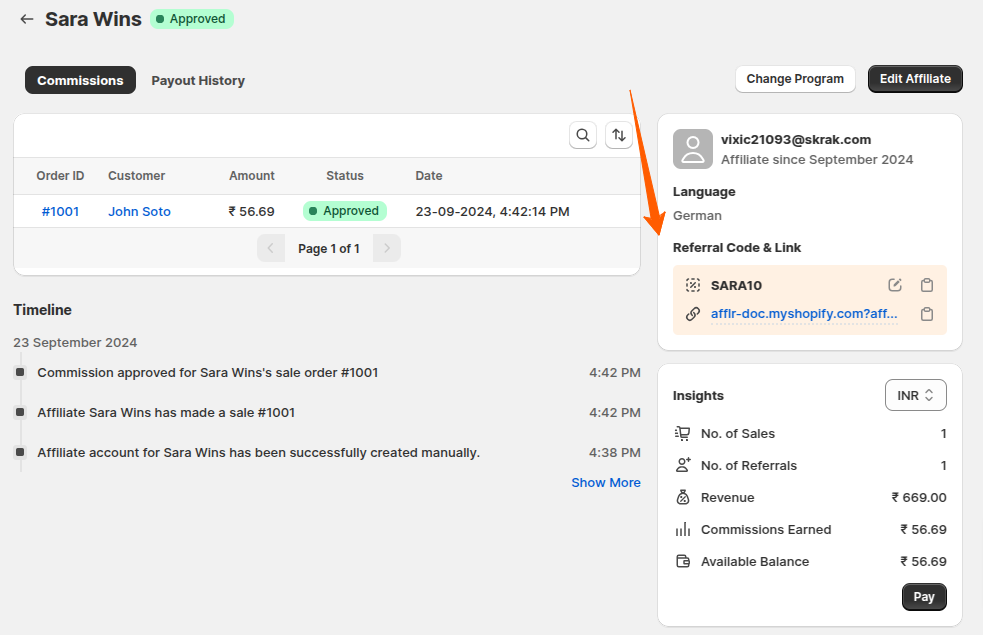Click the Edit Affiliate button
The height and width of the screenshot is (635, 983).
pyautogui.click(x=914, y=78)
